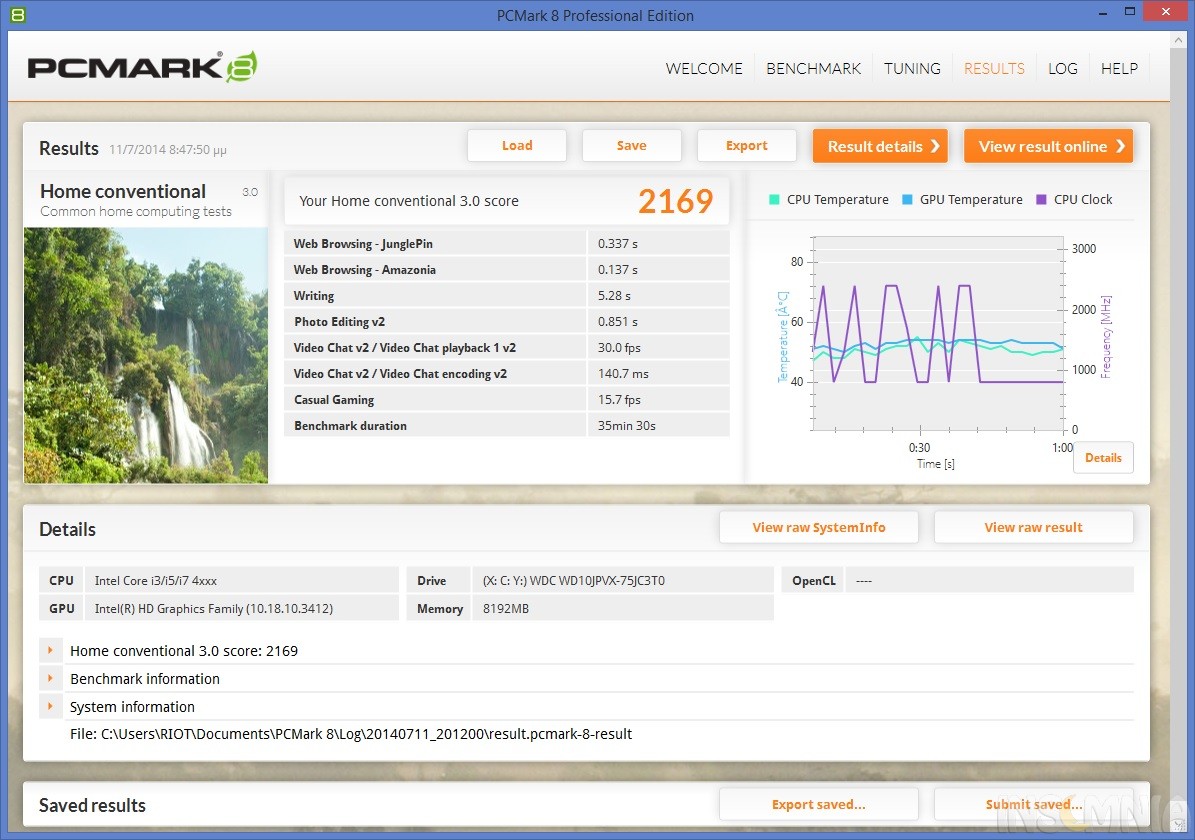Click GPU Temperature legend color square
This screenshot has height=840, width=1195.
click(x=907, y=200)
